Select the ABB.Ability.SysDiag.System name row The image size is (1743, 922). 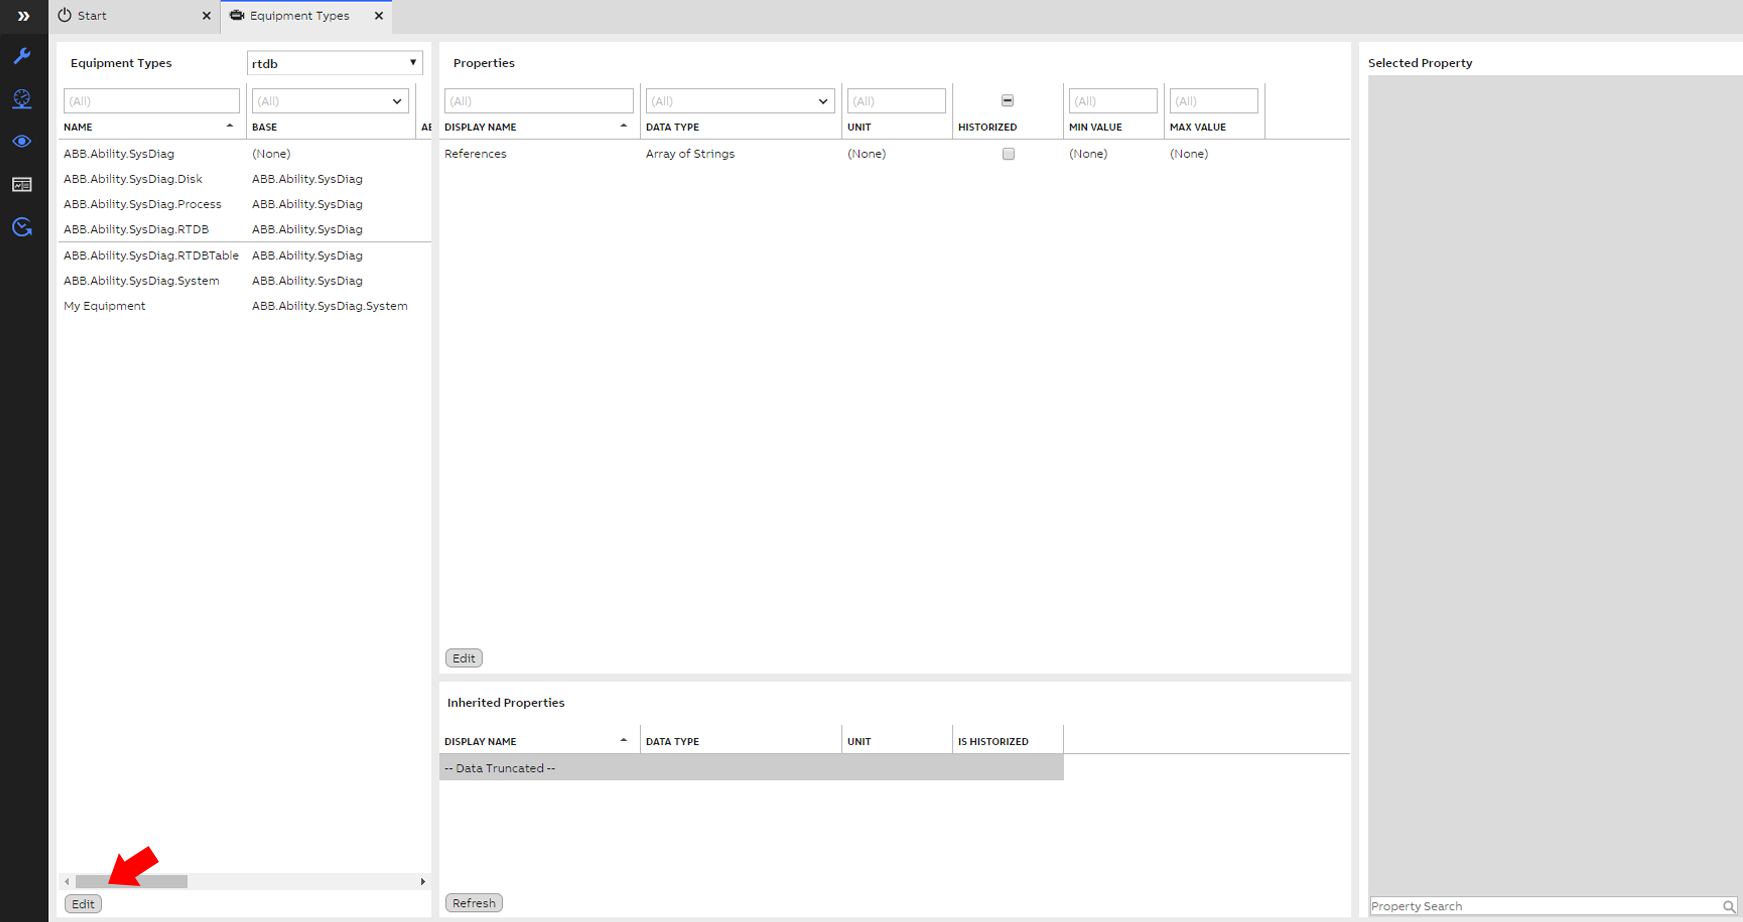pos(142,281)
